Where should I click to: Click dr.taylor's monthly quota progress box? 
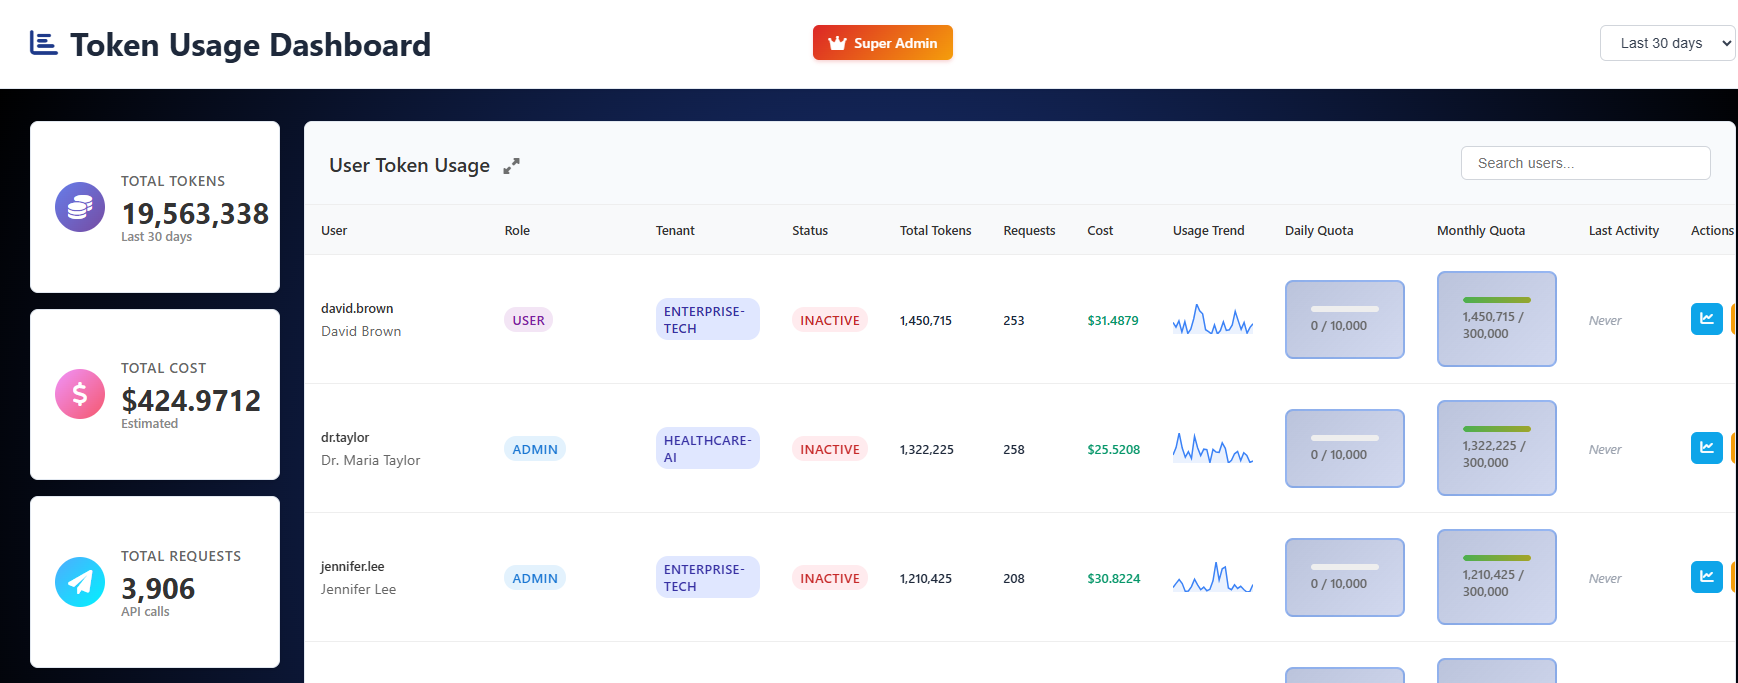coord(1496,448)
